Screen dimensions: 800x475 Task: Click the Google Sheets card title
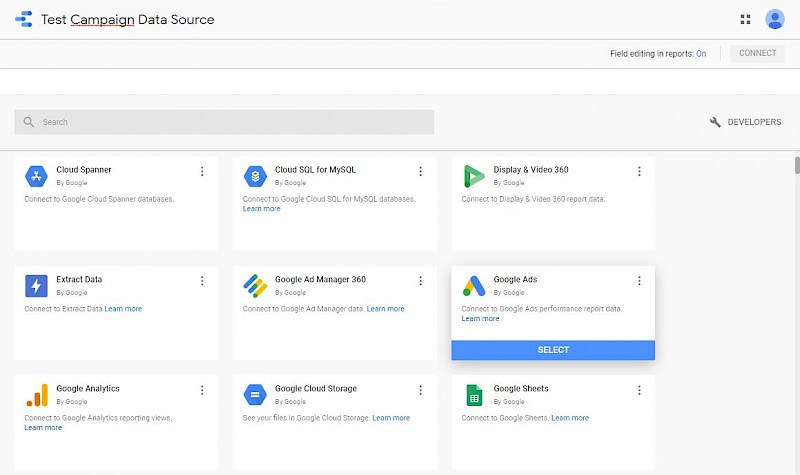pos(521,388)
